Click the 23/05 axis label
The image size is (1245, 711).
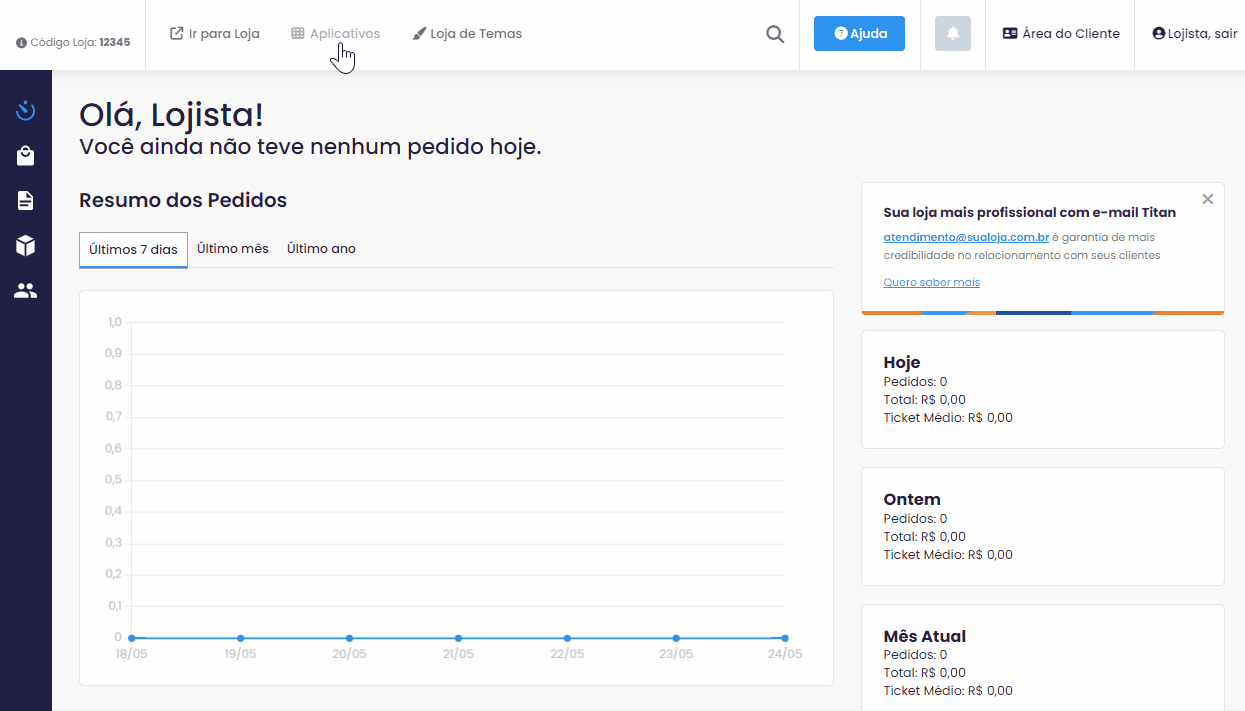[x=676, y=654]
